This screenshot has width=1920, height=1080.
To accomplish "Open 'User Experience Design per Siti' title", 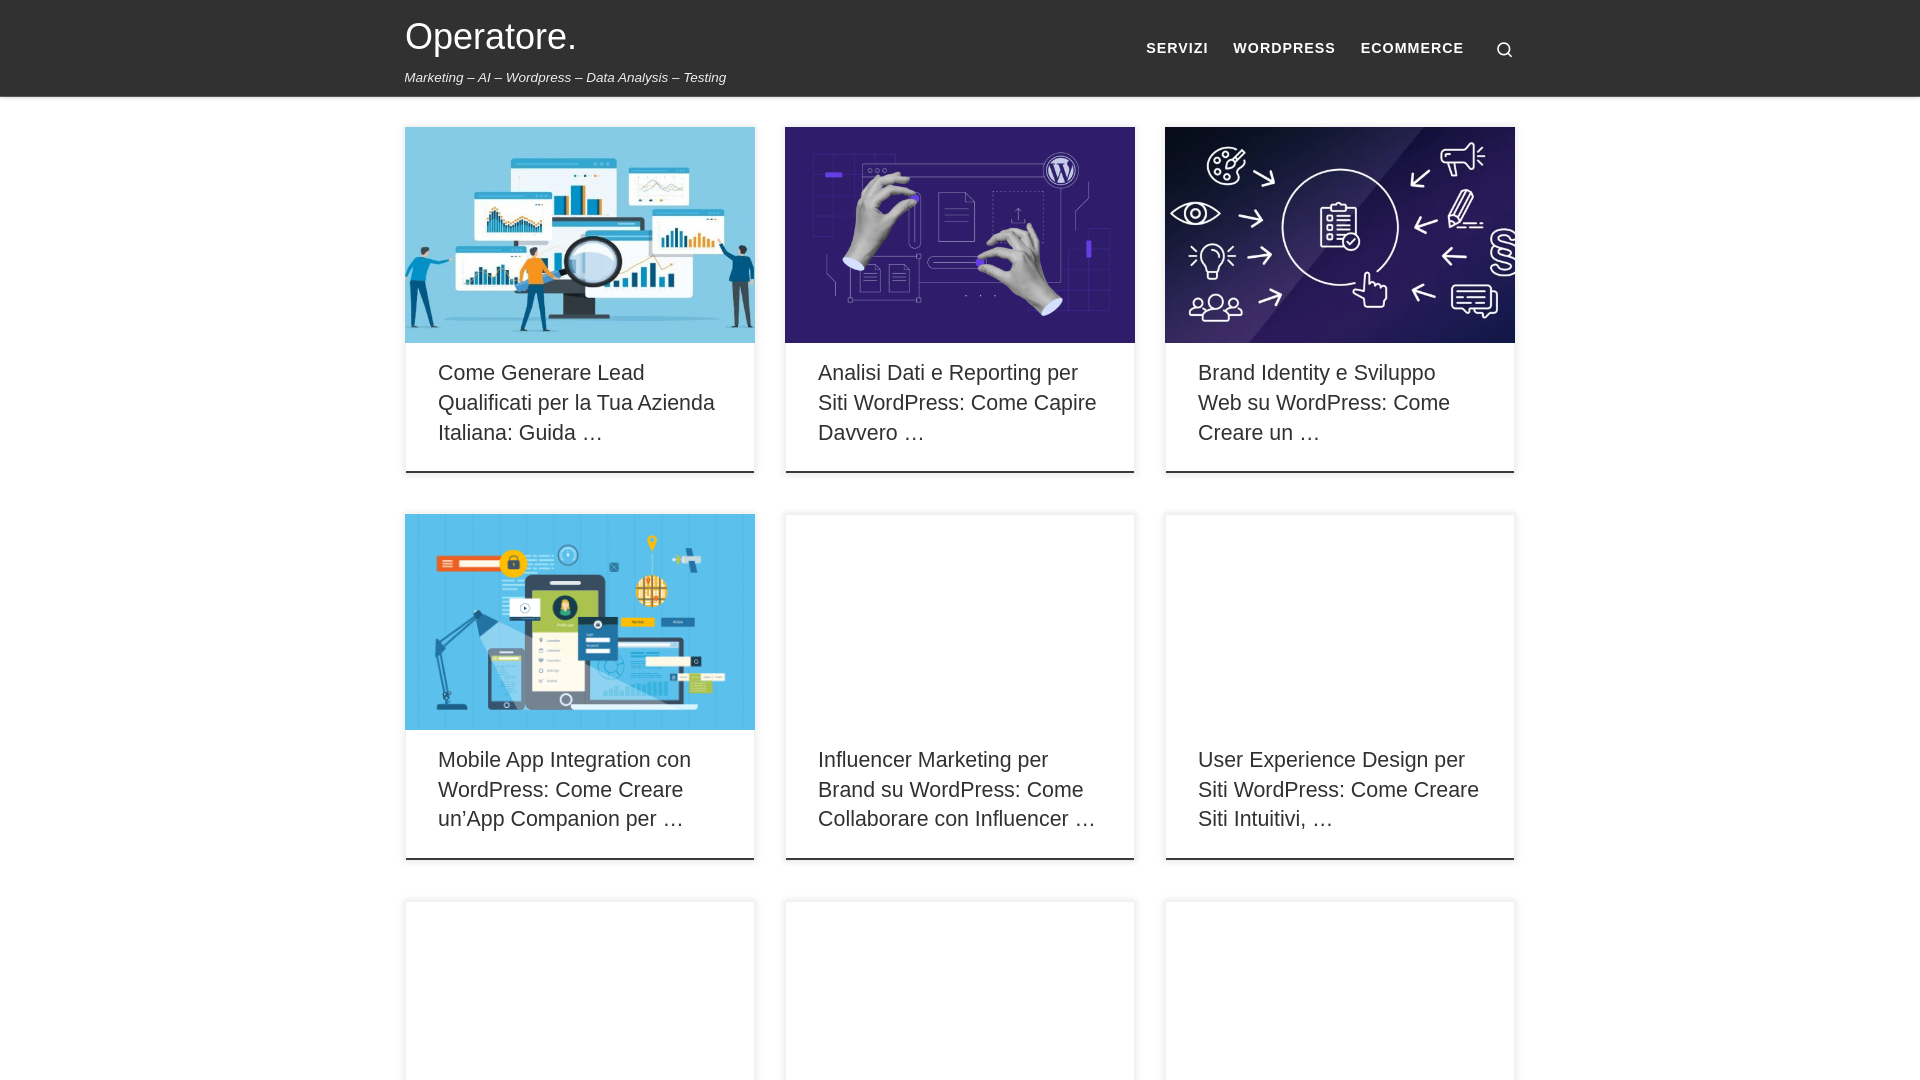I will [1337, 790].
